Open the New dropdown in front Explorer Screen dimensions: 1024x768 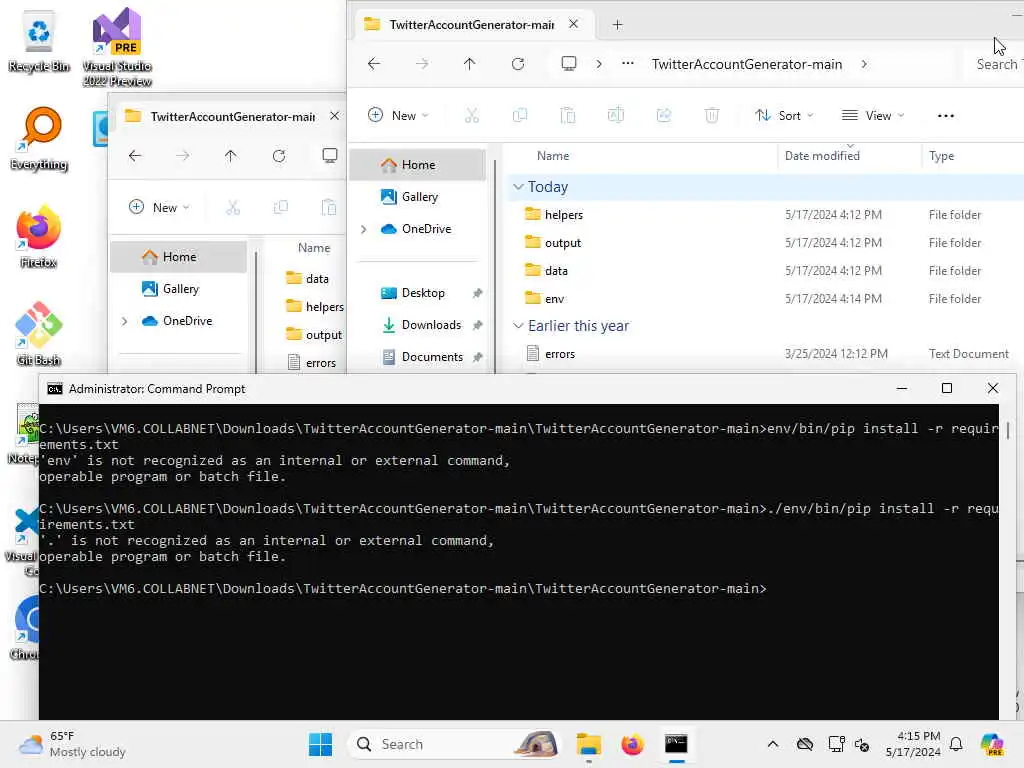click(398, 116)
